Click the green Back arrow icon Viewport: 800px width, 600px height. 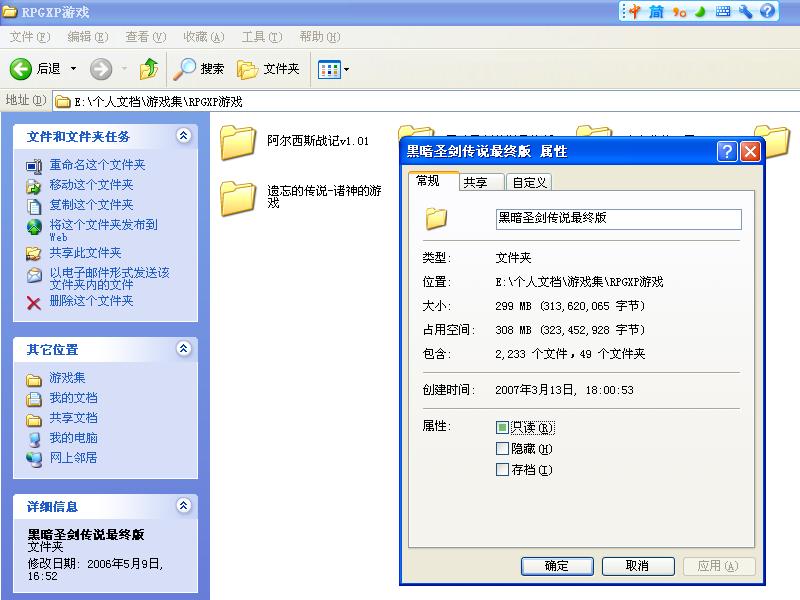[21, 68]
